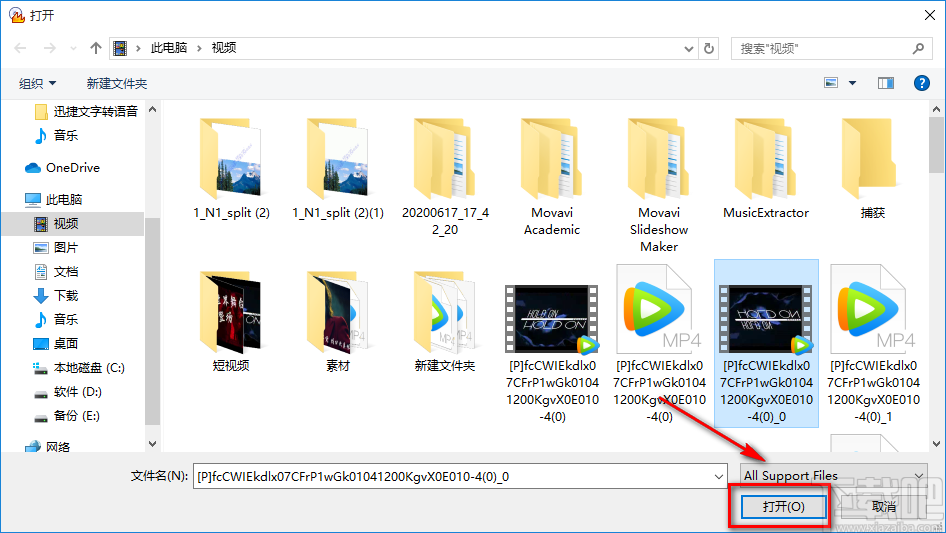Open 文档 in navigation pane
Viewport: 946px width, 533px height.
tap(56, 272)
